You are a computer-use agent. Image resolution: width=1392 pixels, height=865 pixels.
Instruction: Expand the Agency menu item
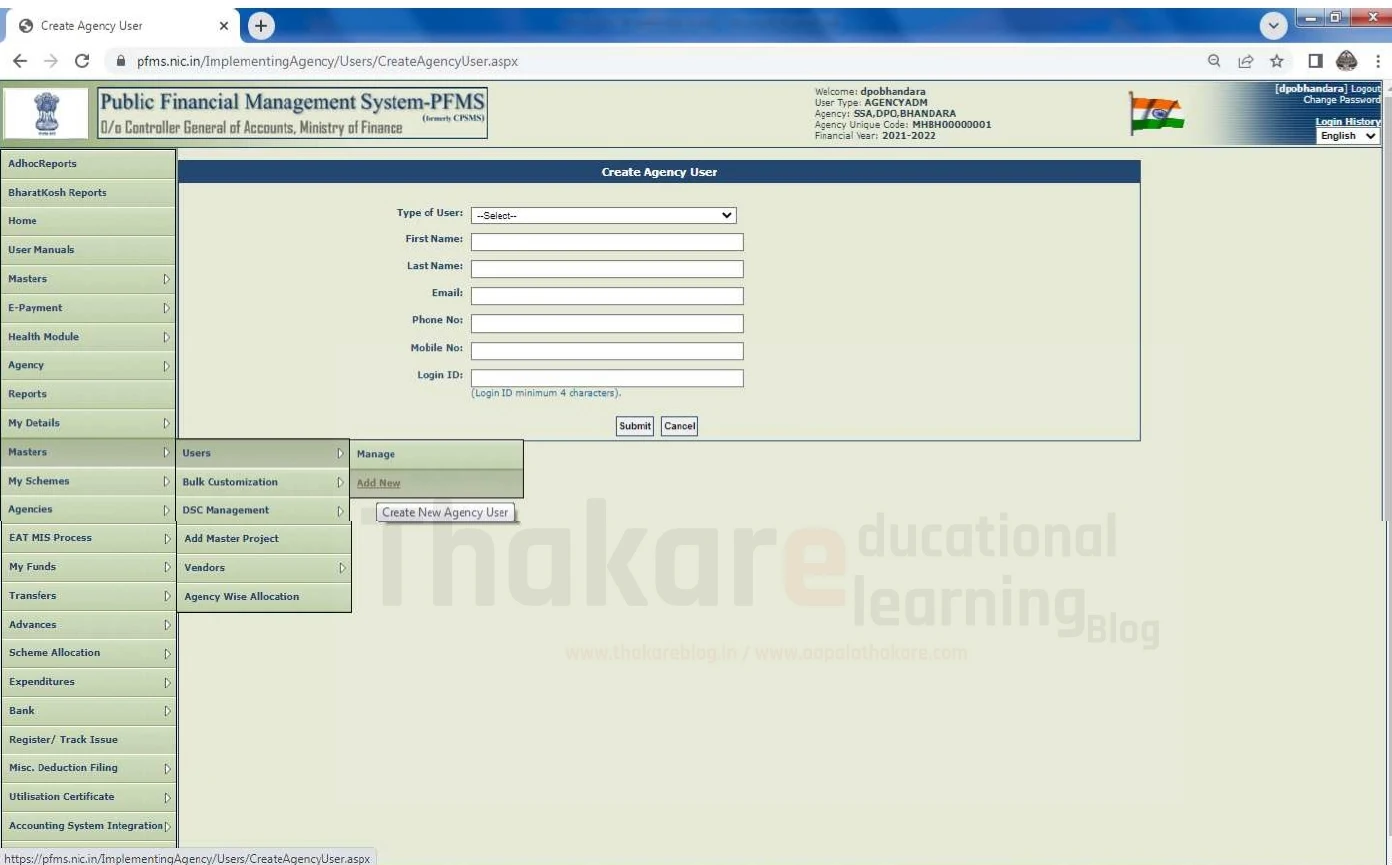(88, 365)
